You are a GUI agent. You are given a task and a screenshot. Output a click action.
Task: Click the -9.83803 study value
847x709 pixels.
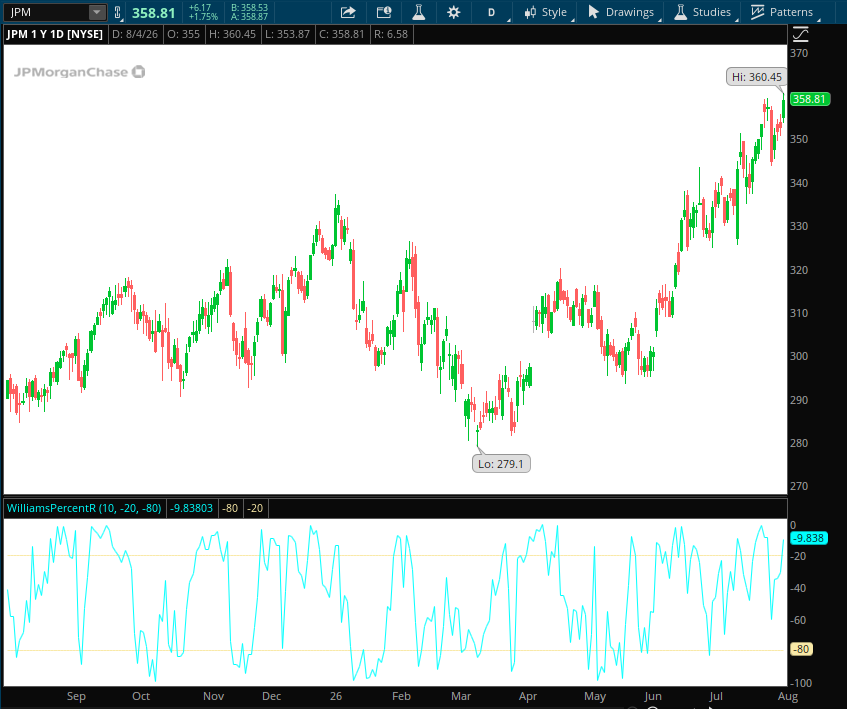[191, 508]
